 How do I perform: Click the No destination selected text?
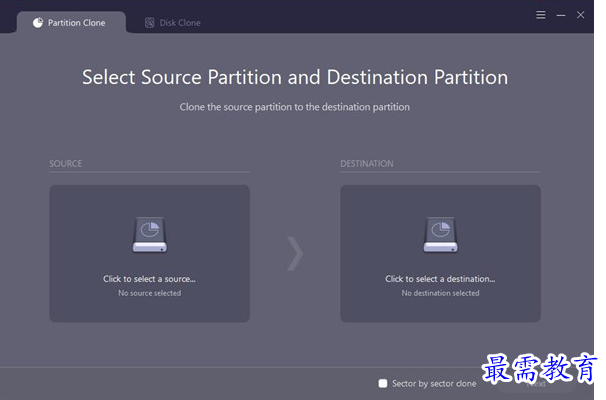[440, 293]
